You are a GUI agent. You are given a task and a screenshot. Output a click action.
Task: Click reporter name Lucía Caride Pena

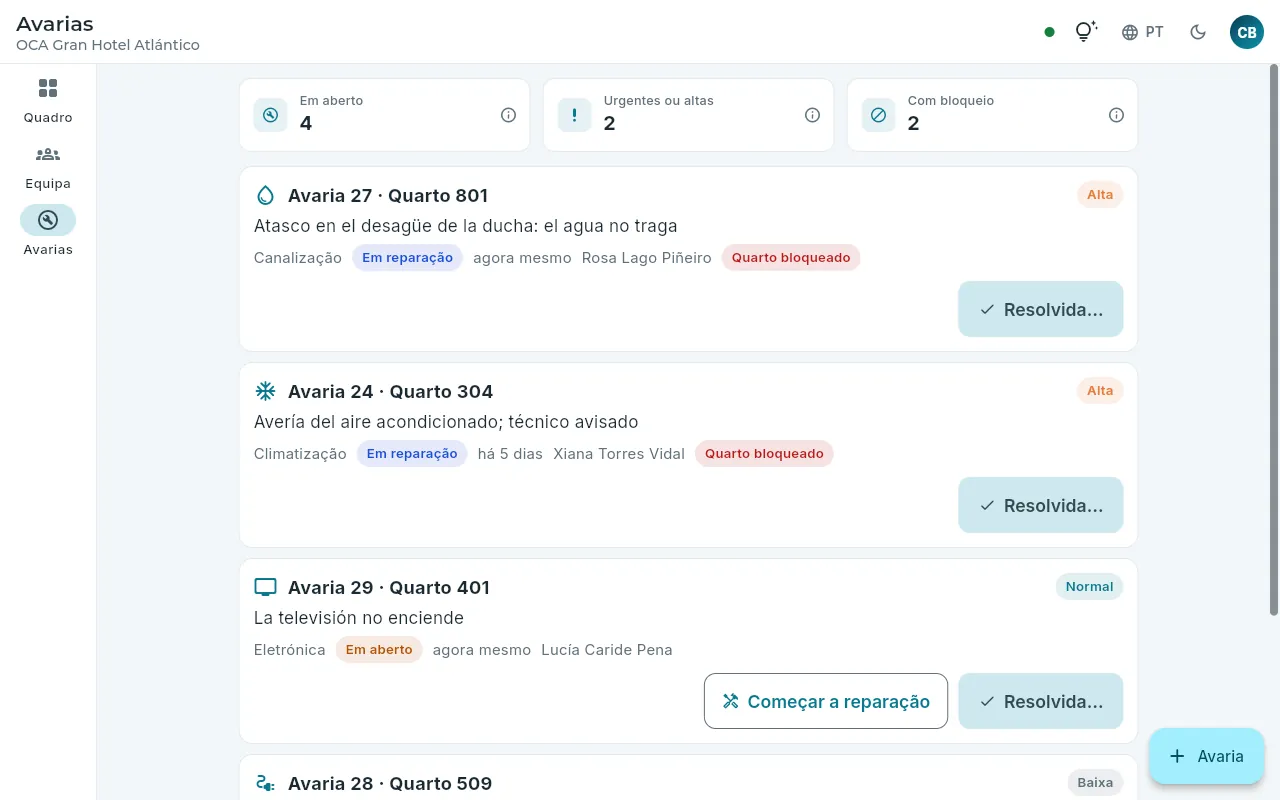pyautogui.click(x=607, y=650)
